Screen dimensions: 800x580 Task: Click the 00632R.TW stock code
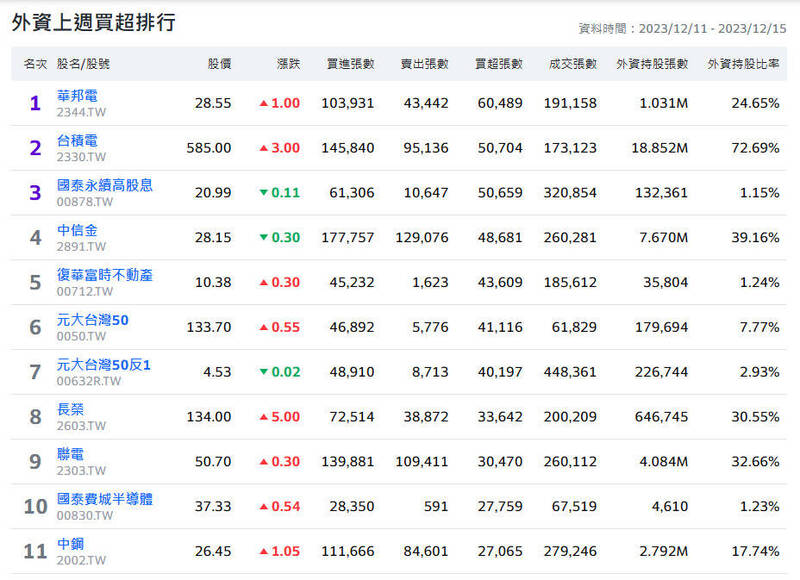coord(89,381)
